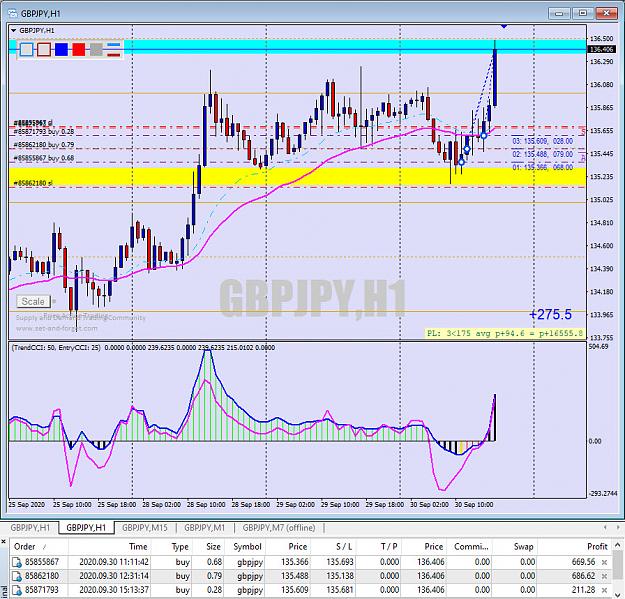Image resolution: width=625 pixels, height=599 pixels.
Task: Switch to the first GBPJPY,H1 tab
Action: (x=30, y=528)
